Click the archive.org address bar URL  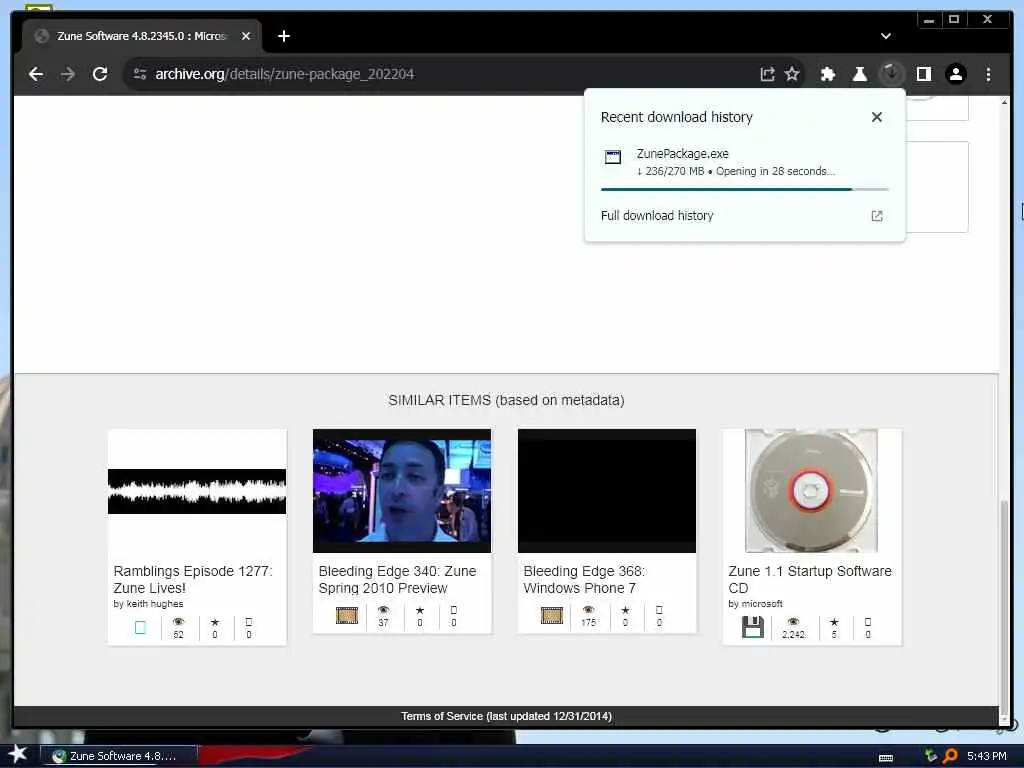[285, 74]
